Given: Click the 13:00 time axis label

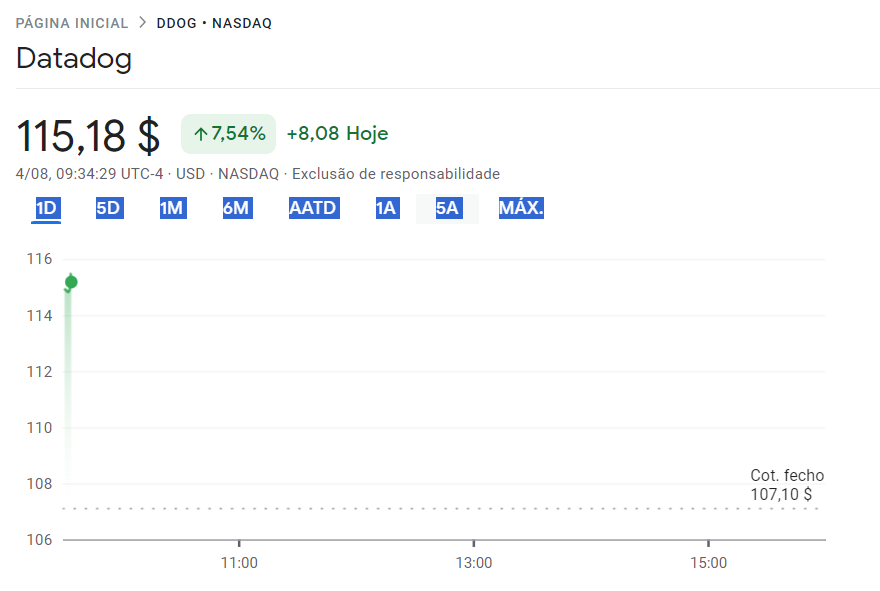Looking at the screenshot, I should coord(474,563).
